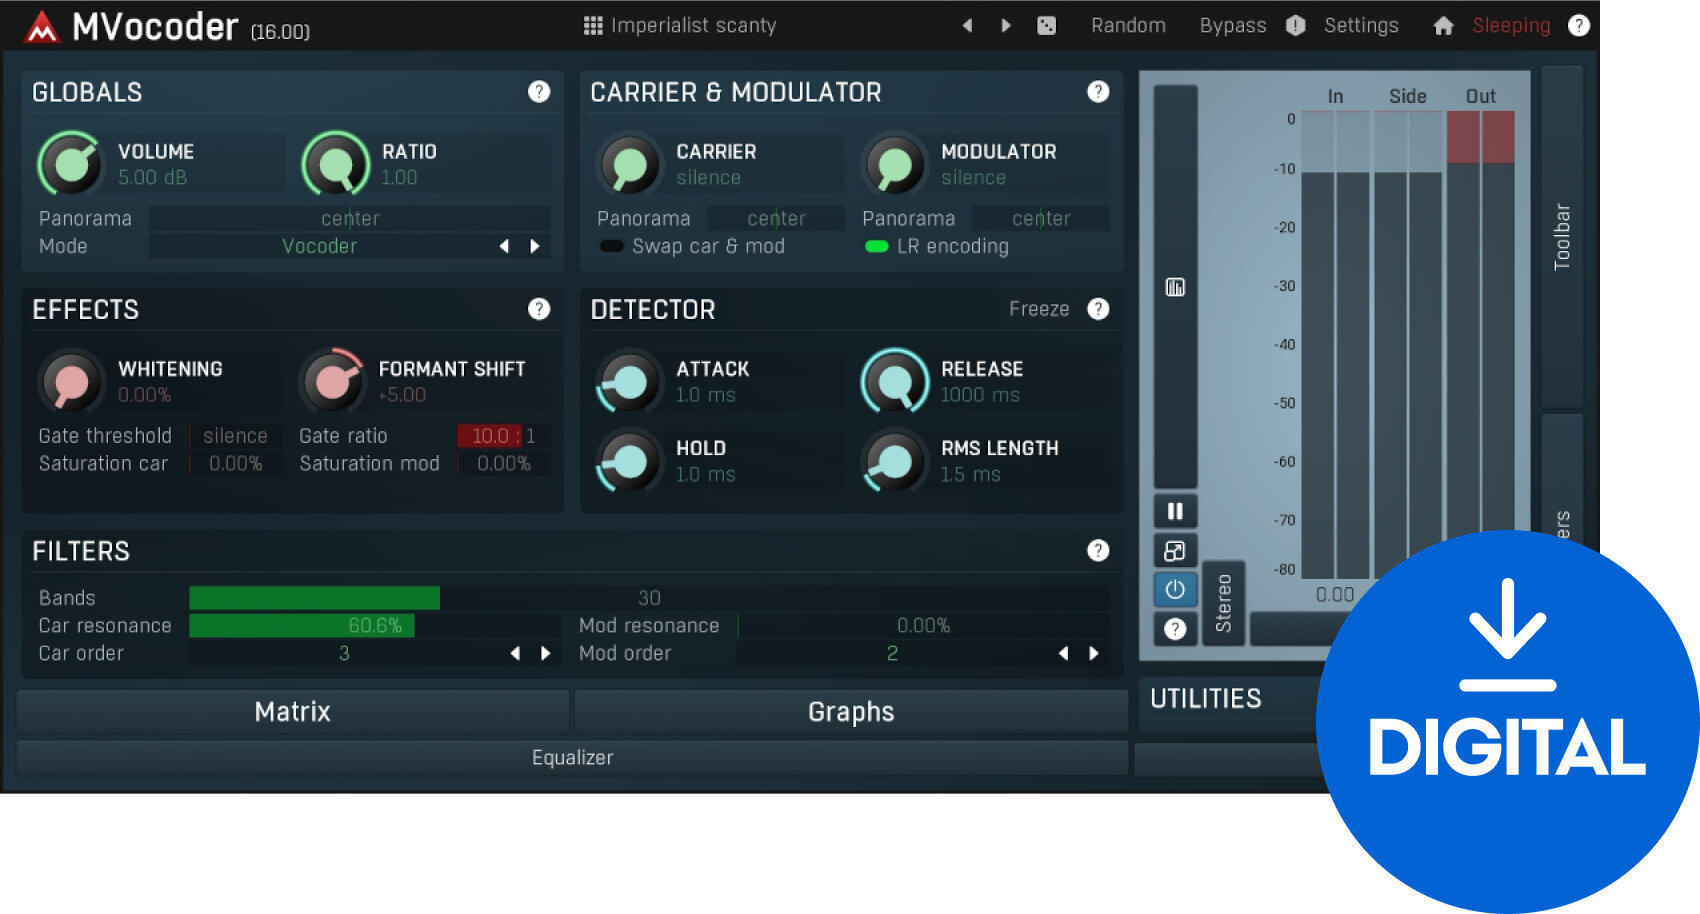Screen dimensions: 1700x914
Task: Click the meter display mode icon above the meters
Action: (x=1174, y=287)
